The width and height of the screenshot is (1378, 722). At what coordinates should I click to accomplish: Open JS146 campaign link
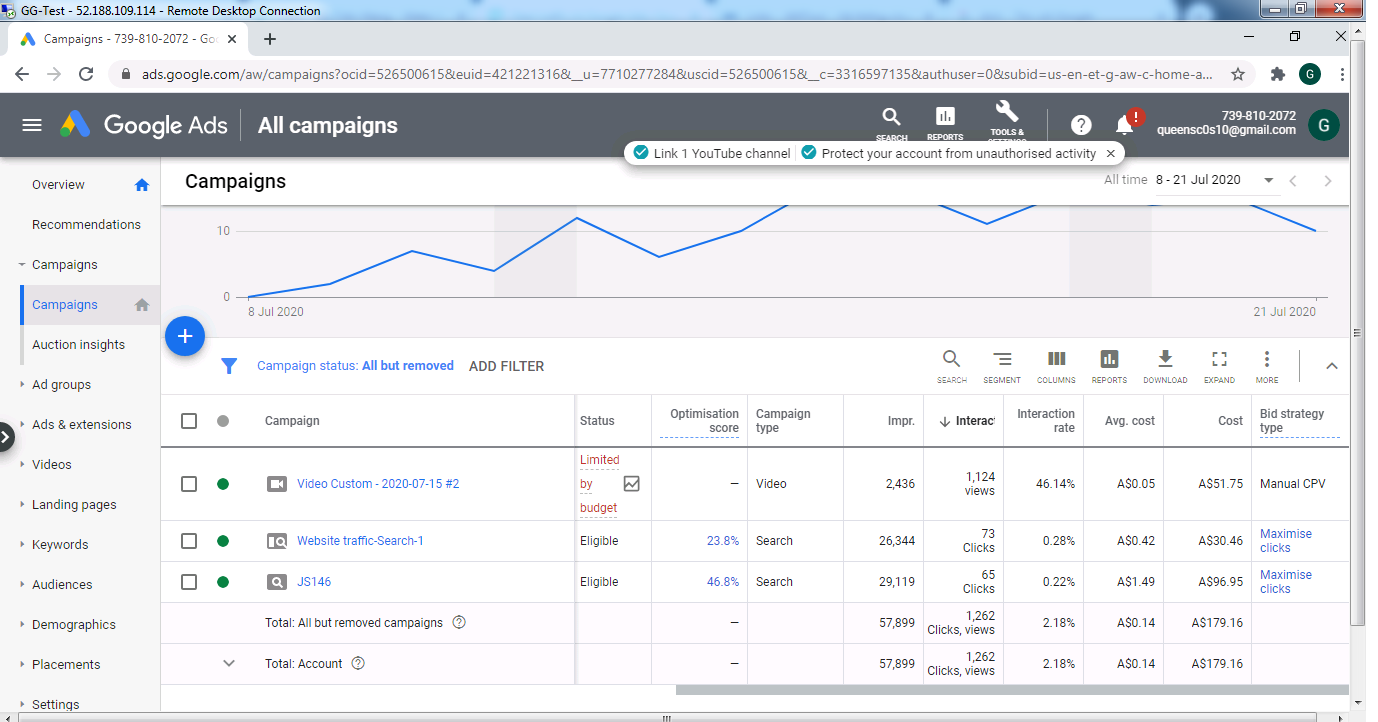(314, 582)
